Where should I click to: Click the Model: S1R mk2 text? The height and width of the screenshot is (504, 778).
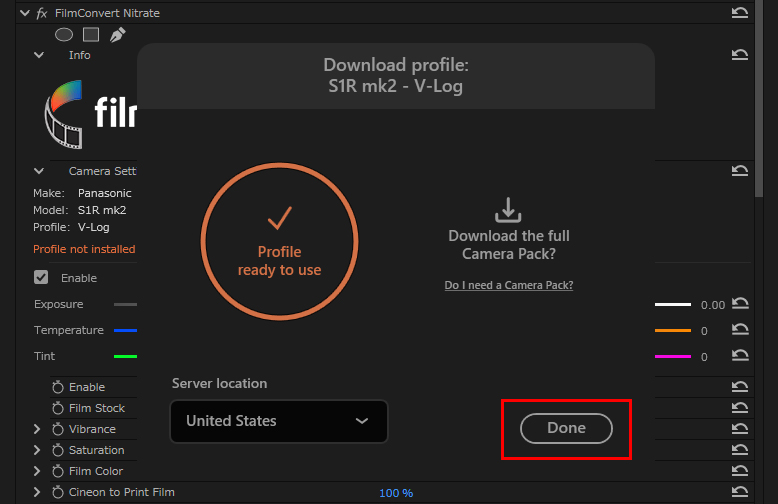[80, 210]
